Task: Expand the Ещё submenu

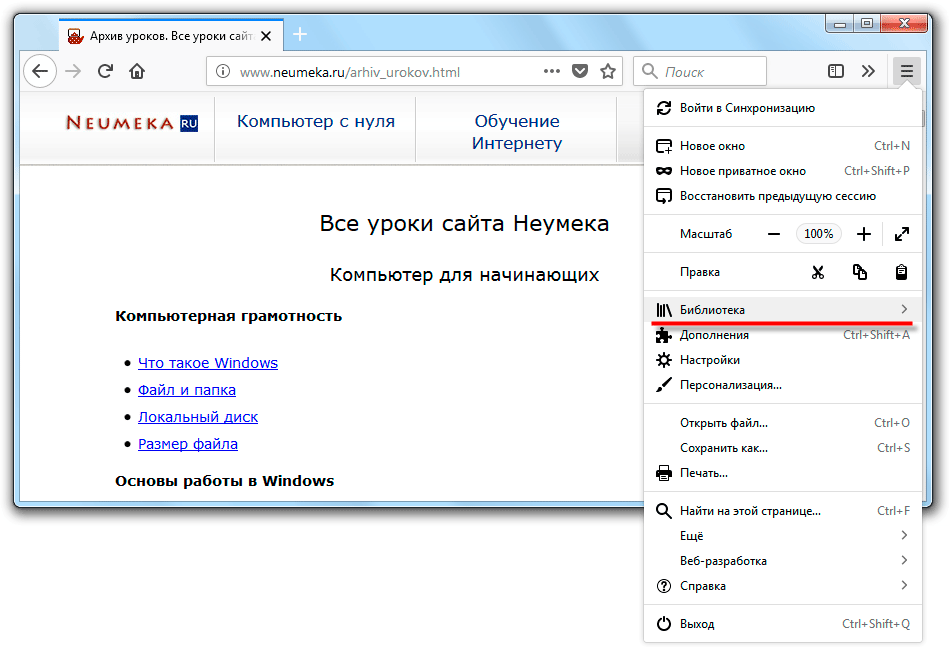Action: 783,536
